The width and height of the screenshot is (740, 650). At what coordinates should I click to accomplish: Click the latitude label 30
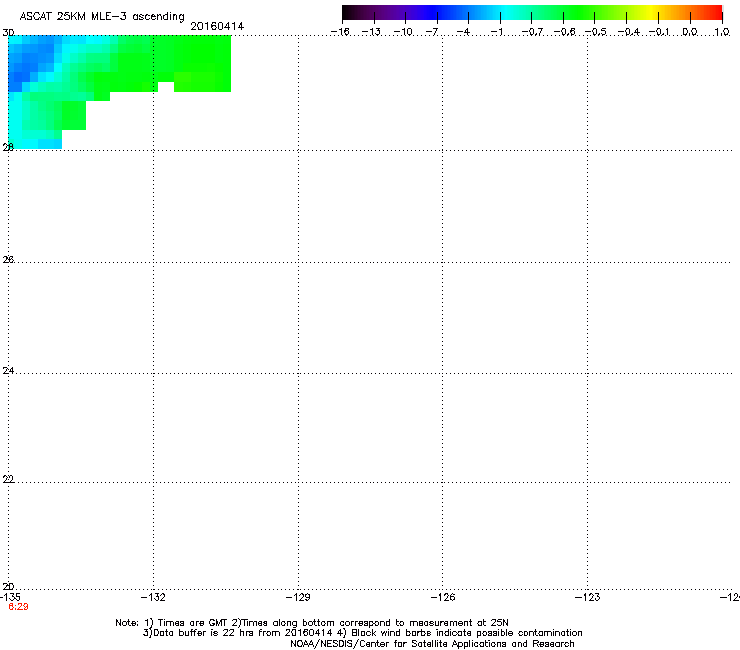pos(8,33)
